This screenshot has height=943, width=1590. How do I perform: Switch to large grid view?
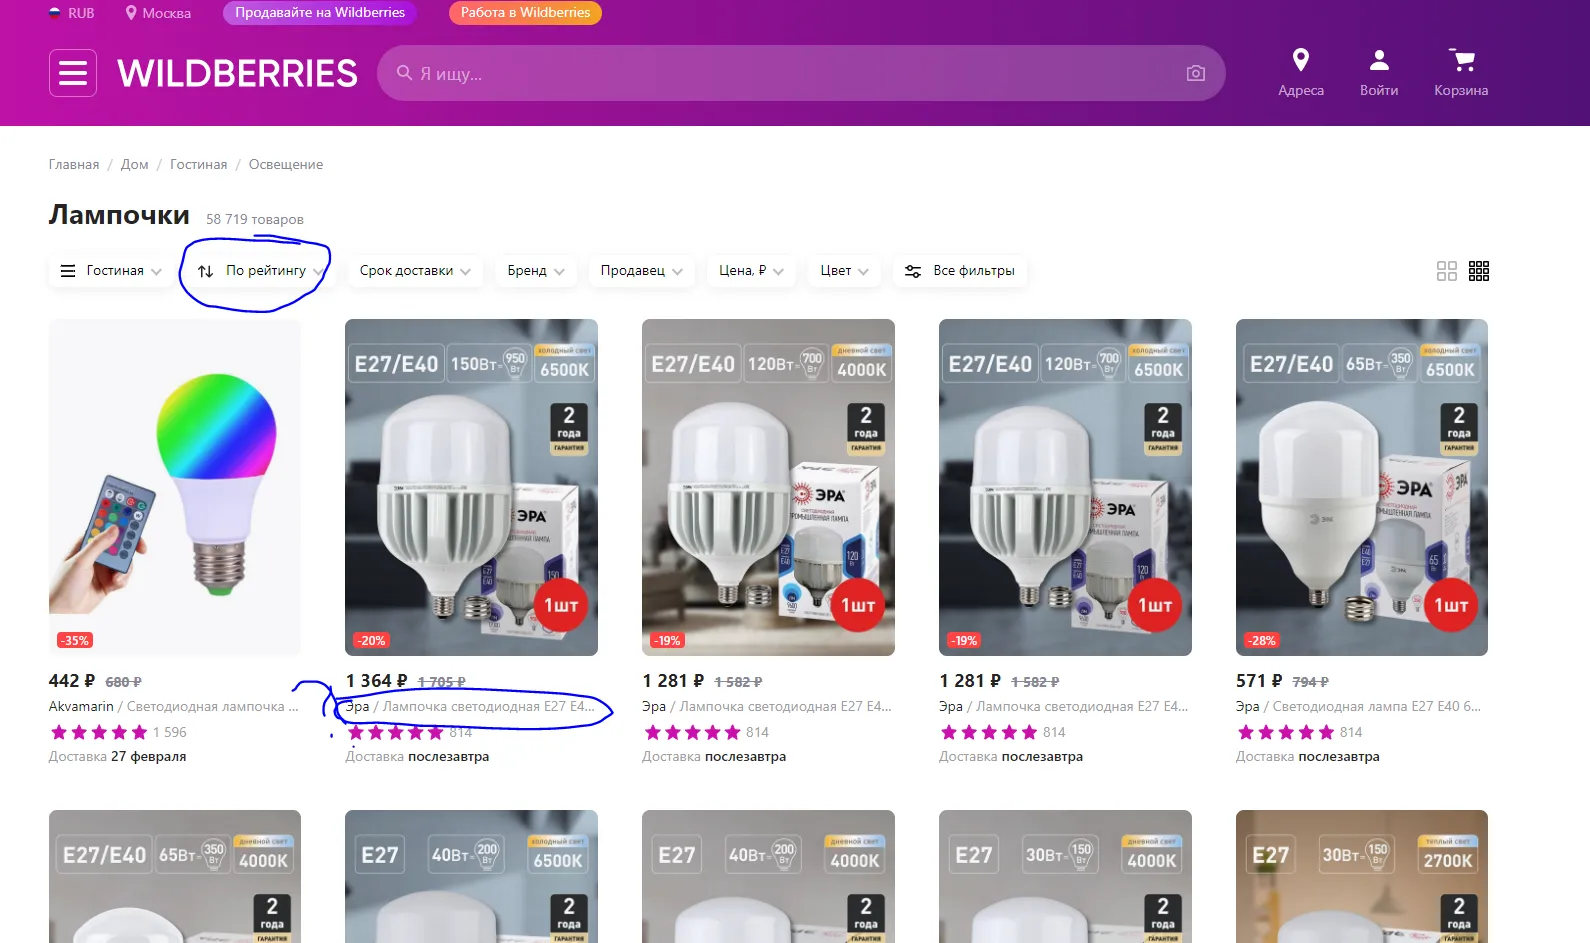coord(1446,271)
